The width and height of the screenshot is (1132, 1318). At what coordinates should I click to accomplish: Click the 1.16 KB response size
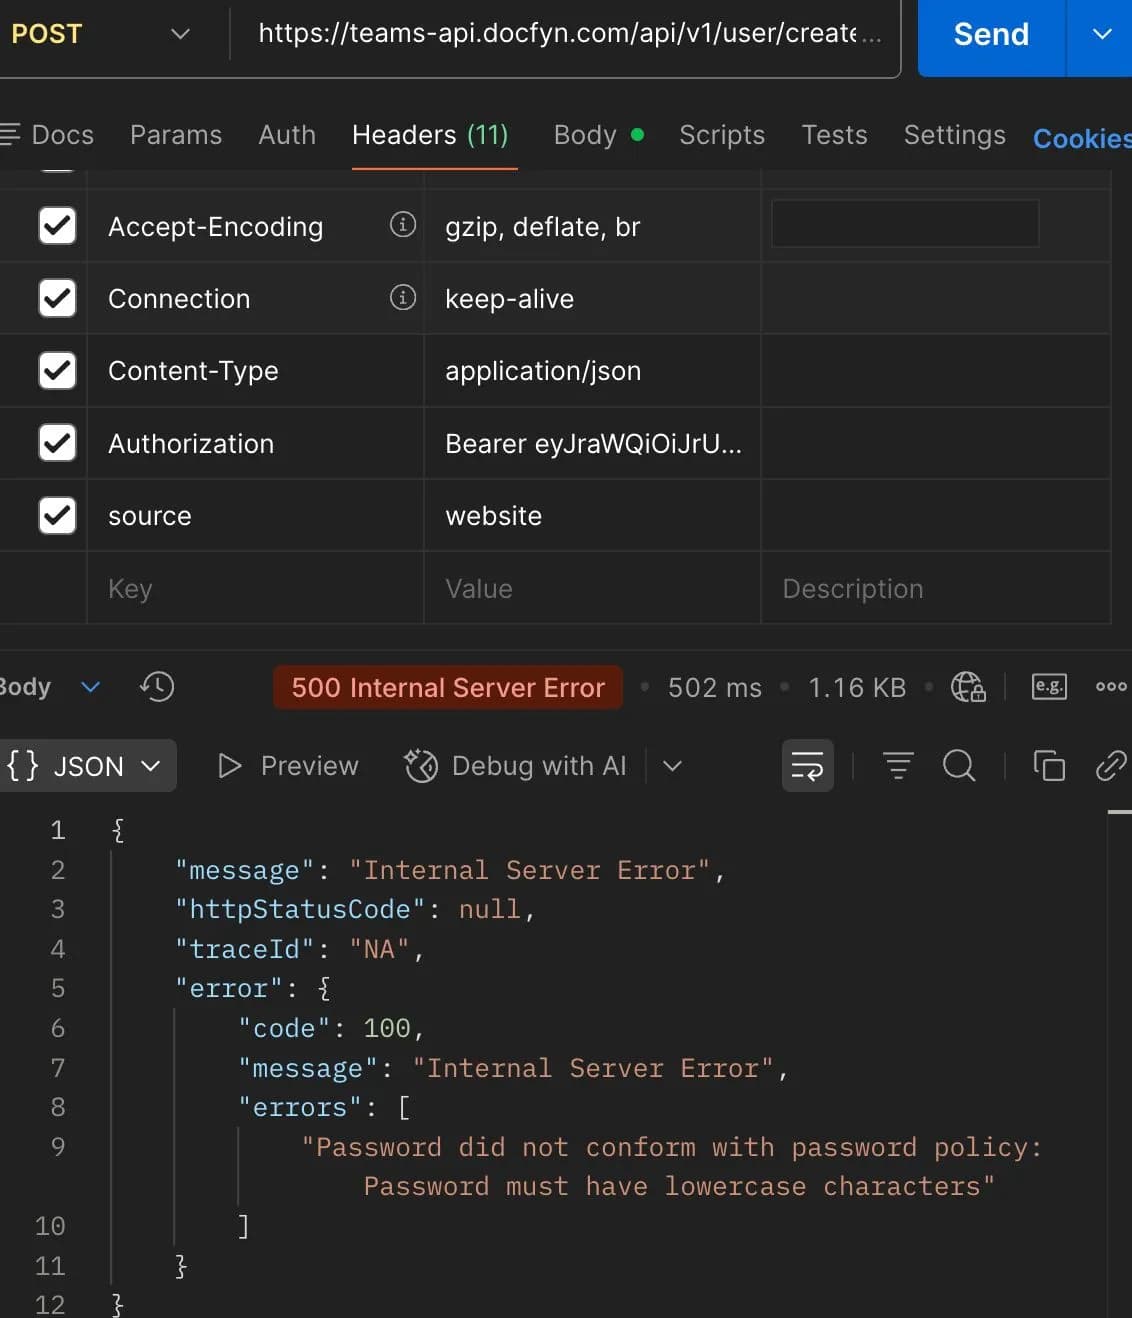click(x=857, y=688)
